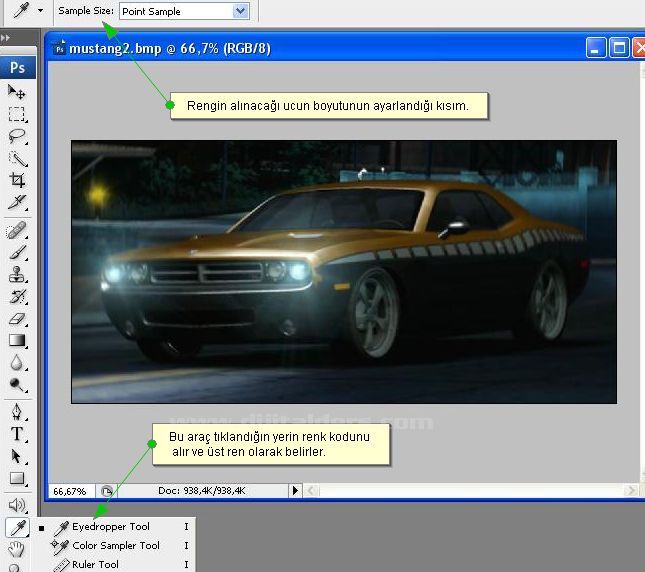The height and width of the screenshot is (572, 645).
Task: Select the Move tool
Action: pos(17,92)
